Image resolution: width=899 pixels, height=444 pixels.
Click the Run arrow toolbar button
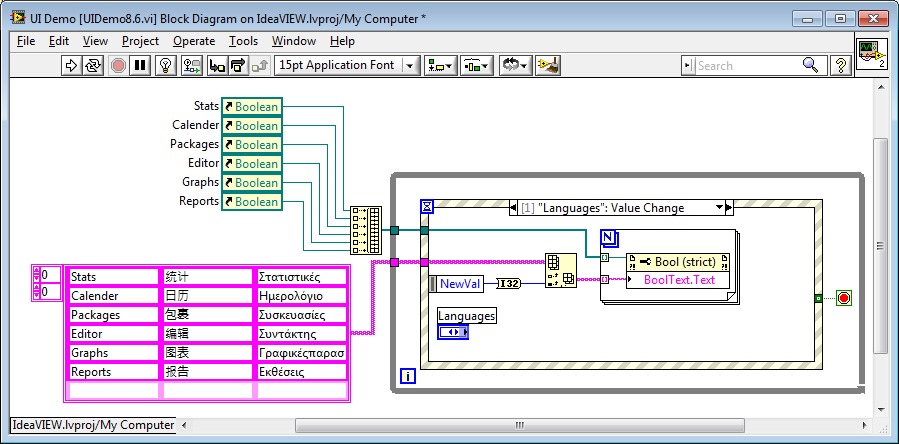click(71, 65)
